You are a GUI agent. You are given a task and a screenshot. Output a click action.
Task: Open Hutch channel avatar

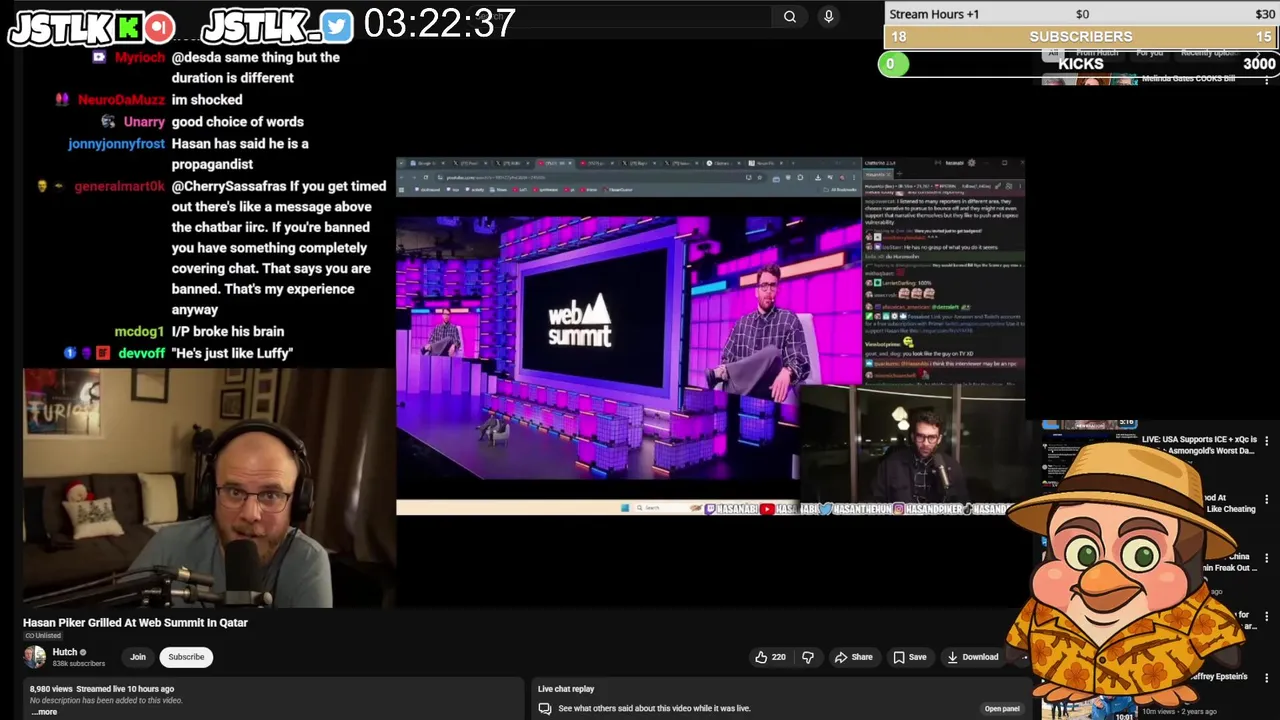coord(35,657)
